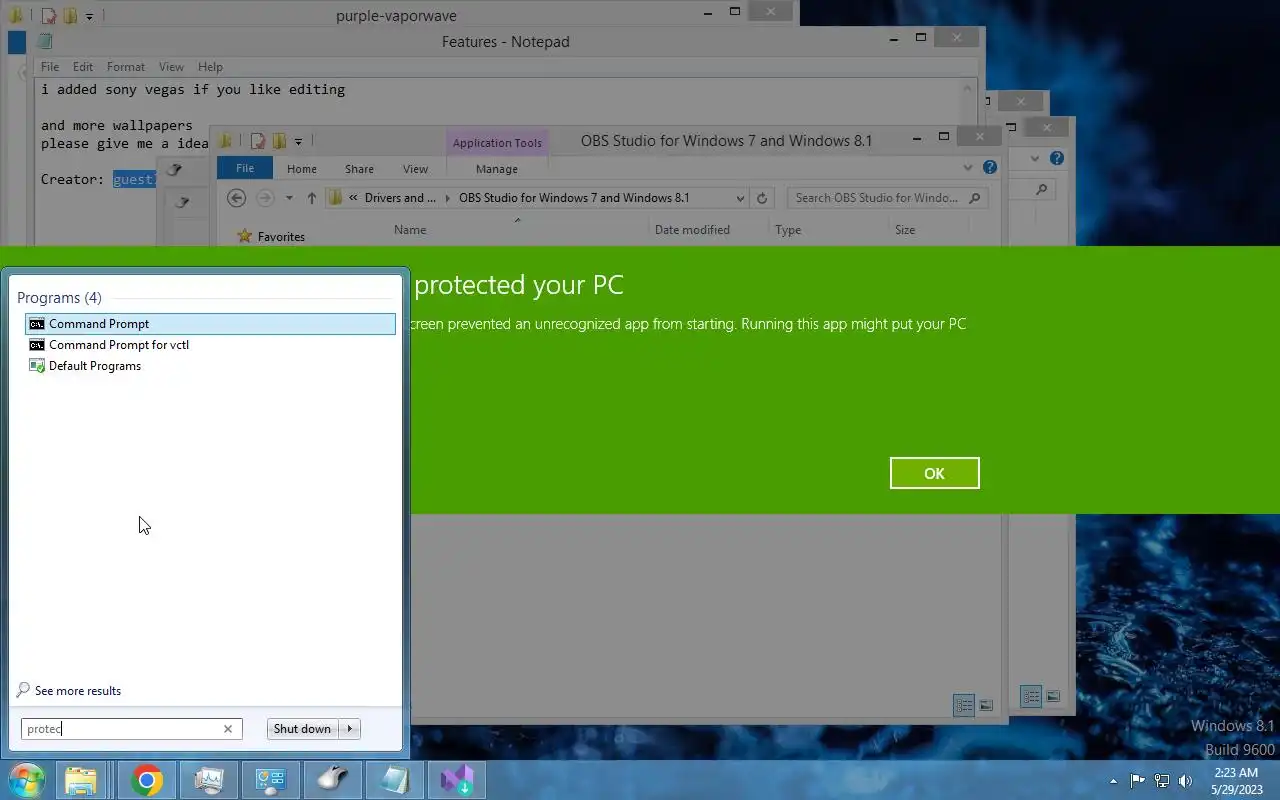This screenshot has width=1280, height=800.
Task: Open Command Prompt from search results
Action: (x=210, y=324)
